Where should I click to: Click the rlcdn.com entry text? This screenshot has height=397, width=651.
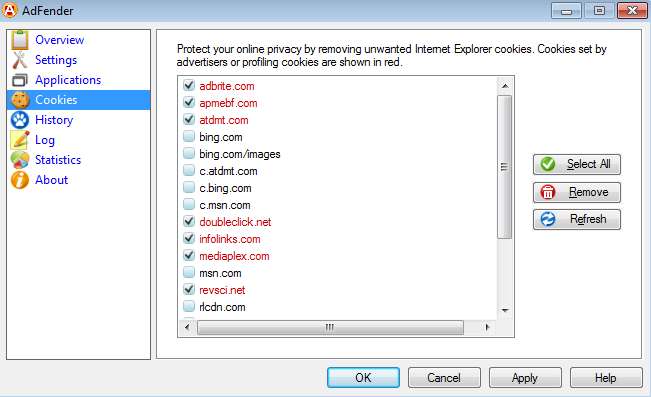(222, 307)
